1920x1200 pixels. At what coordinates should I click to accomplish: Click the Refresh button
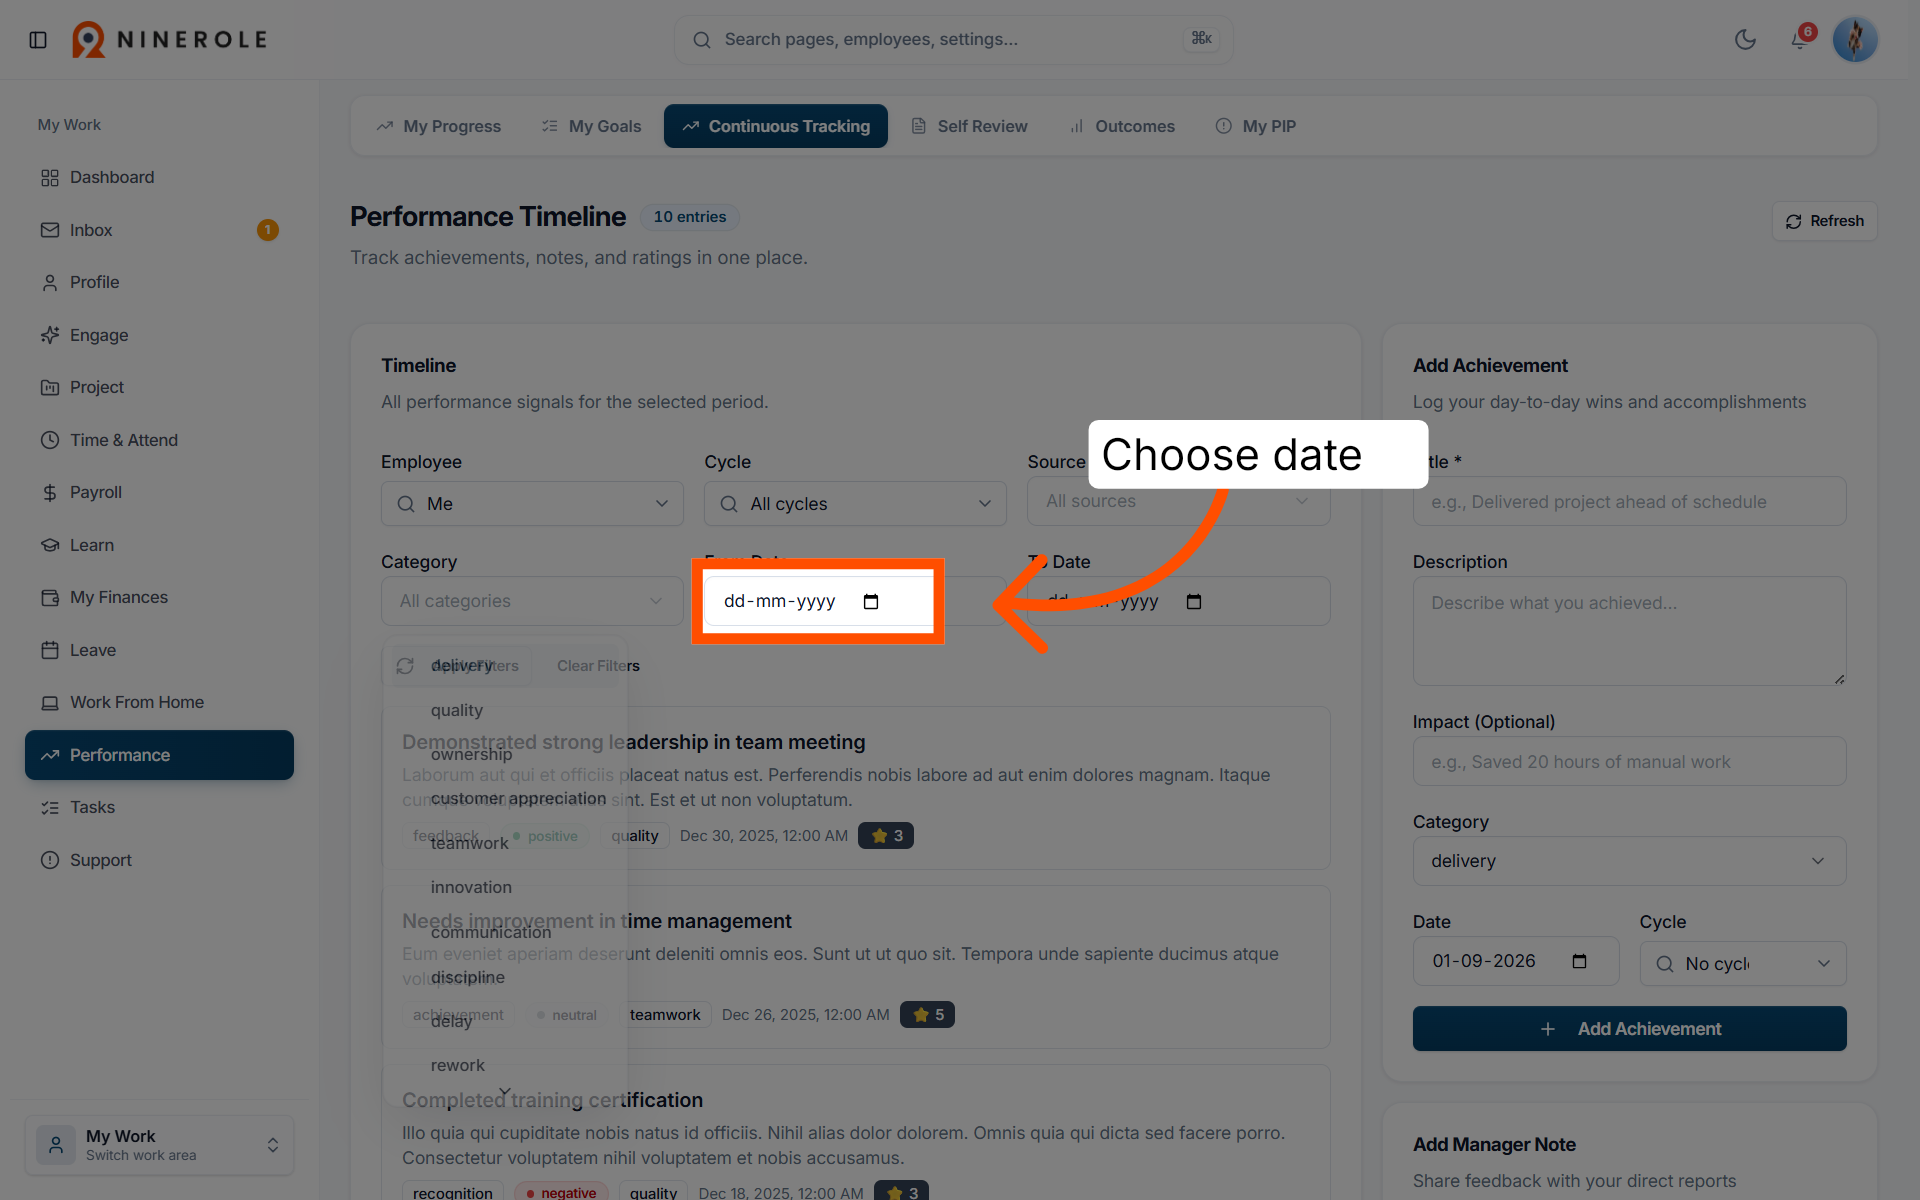pyautogui.click(x=1825, y=221)
